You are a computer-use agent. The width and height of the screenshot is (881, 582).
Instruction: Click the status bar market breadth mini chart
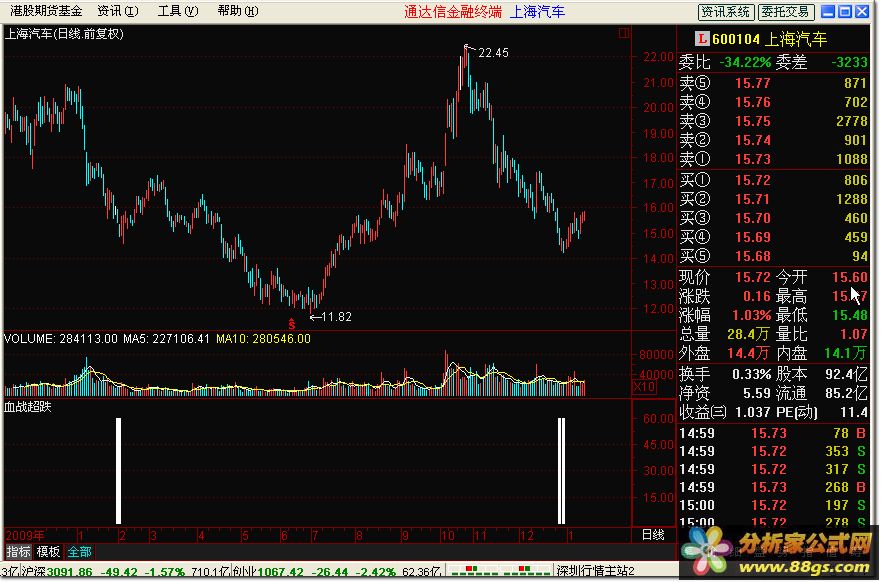[501, 572]
